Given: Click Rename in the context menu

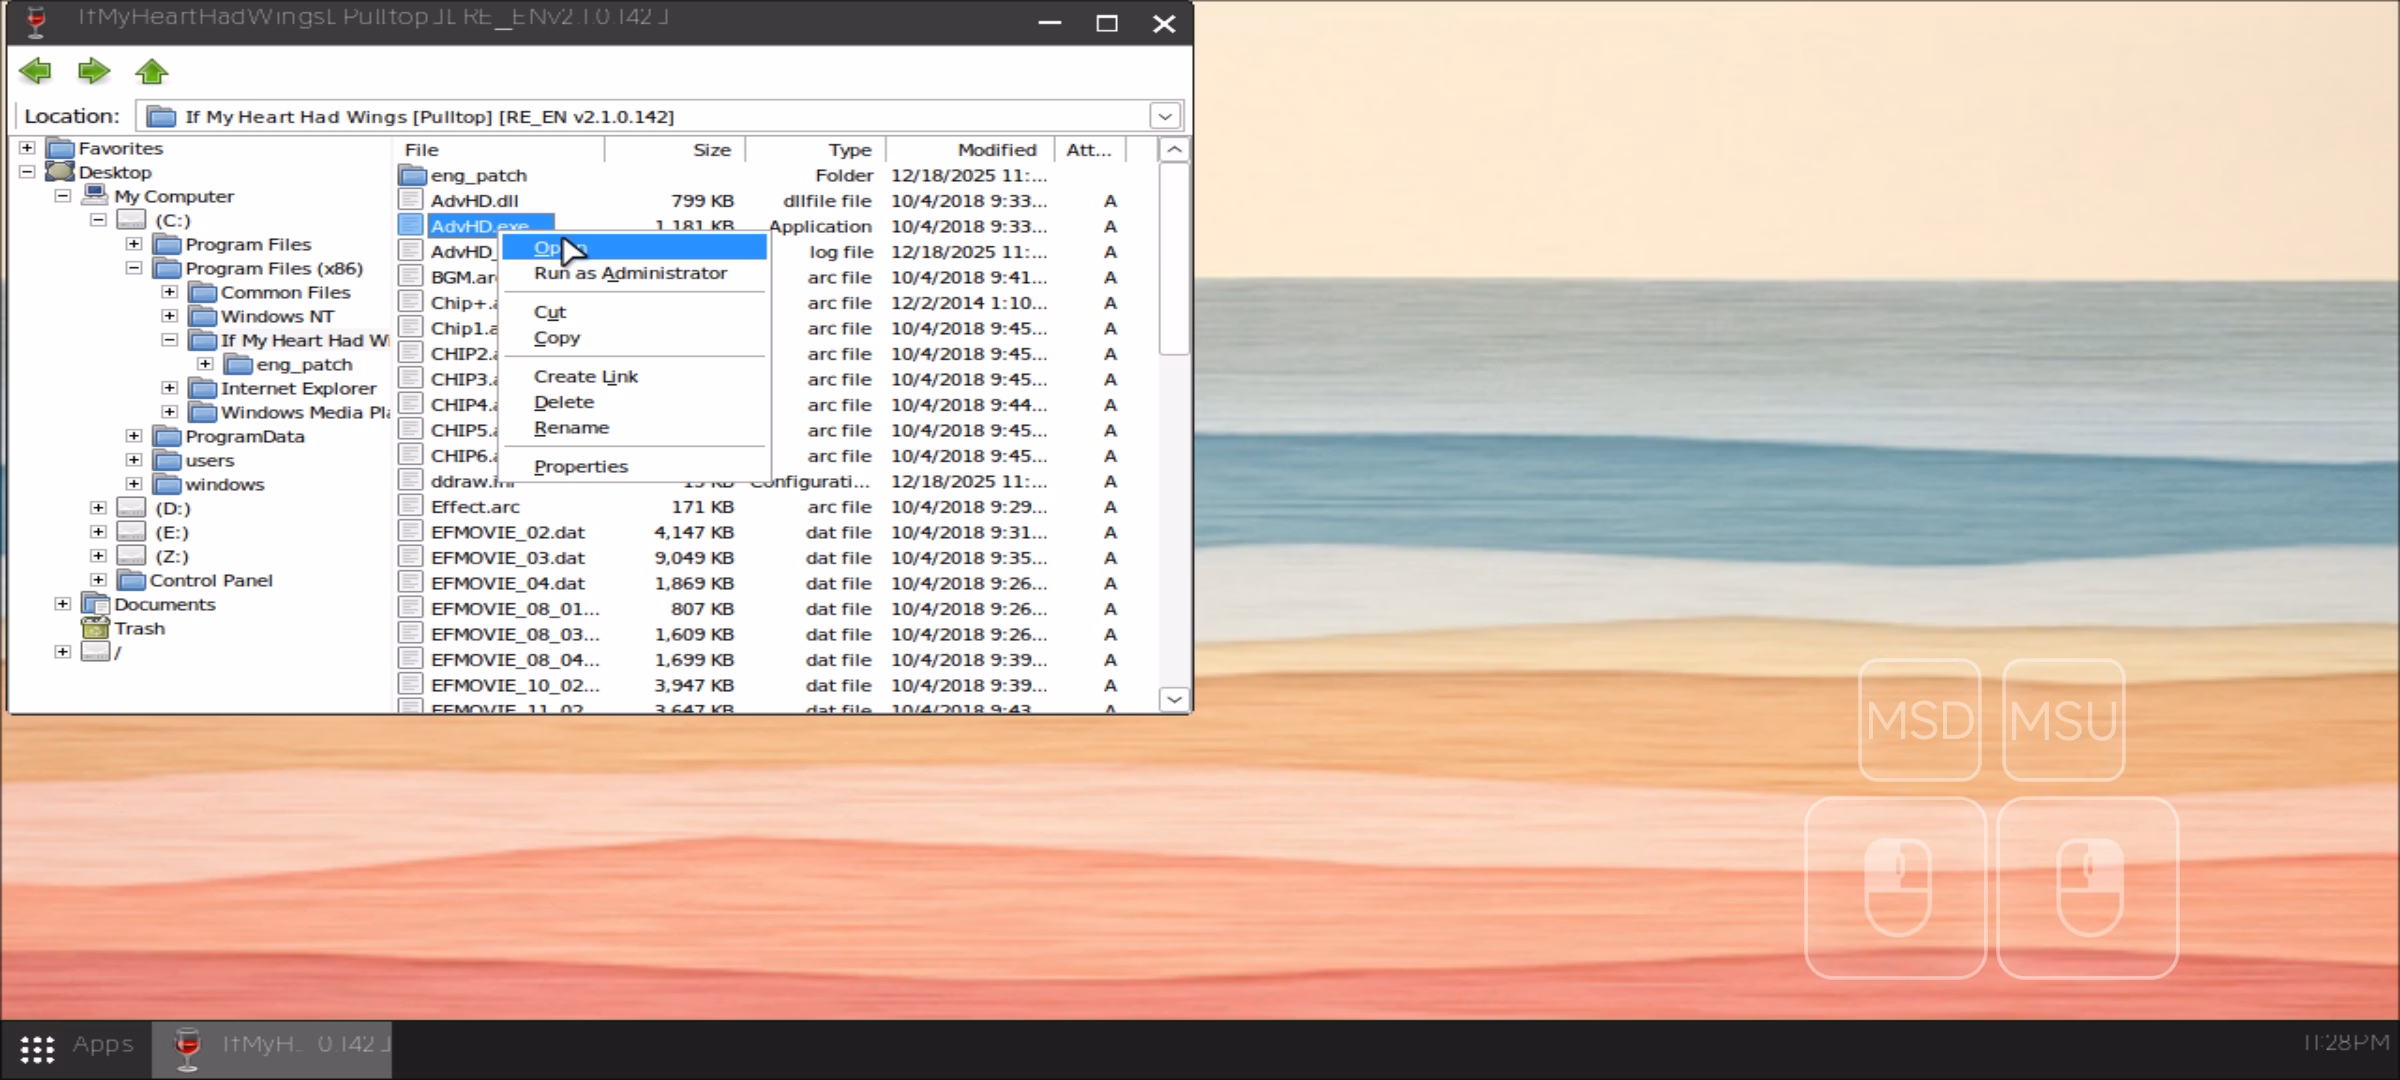Looking at the screenshot, I should pyautogui.click(x=571, y=427).
